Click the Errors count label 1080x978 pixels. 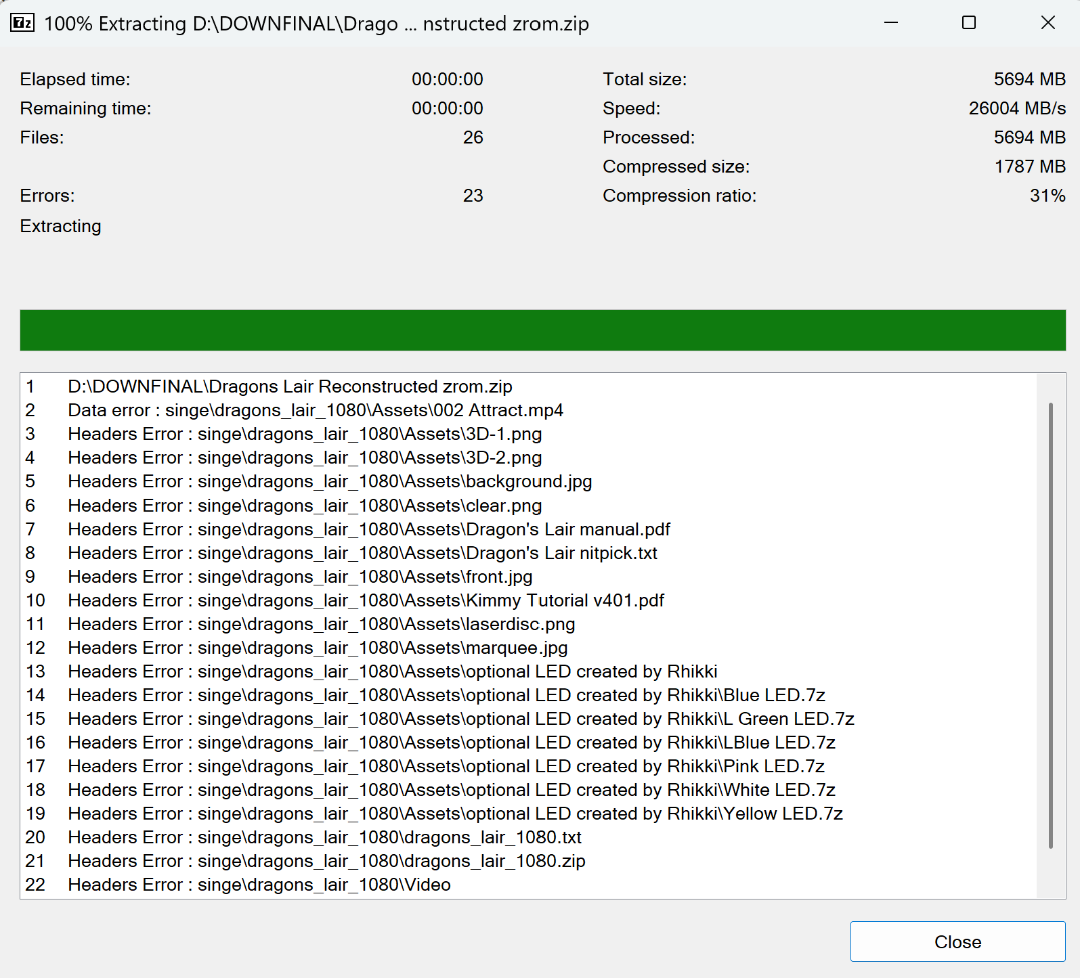pyautogui.click(x=47, y=196)
